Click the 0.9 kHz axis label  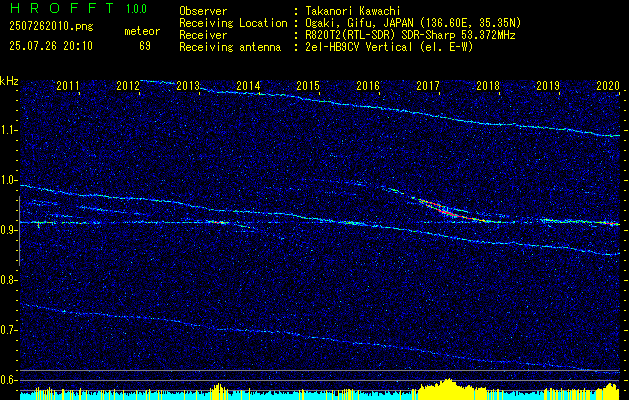pos(8,230)
